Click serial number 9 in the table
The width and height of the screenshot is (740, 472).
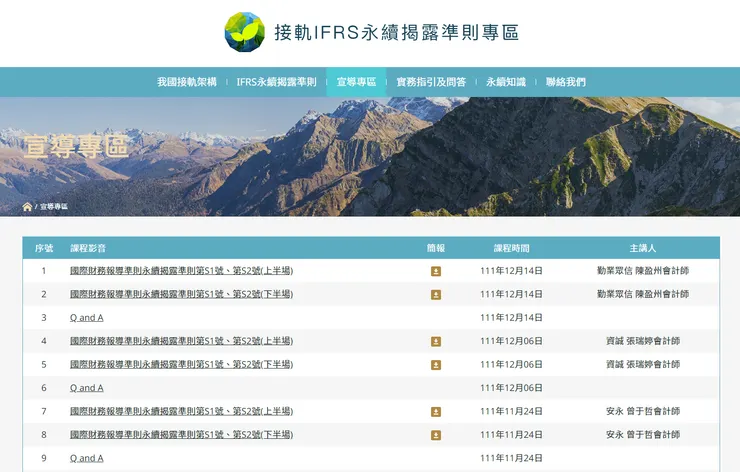pyautogui.click(x=44, y=458)
